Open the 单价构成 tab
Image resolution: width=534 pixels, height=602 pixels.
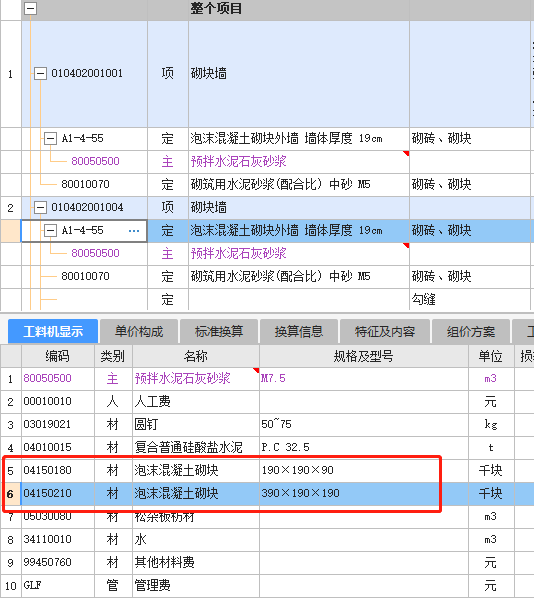pyautogui.click(x=139, y=331)
